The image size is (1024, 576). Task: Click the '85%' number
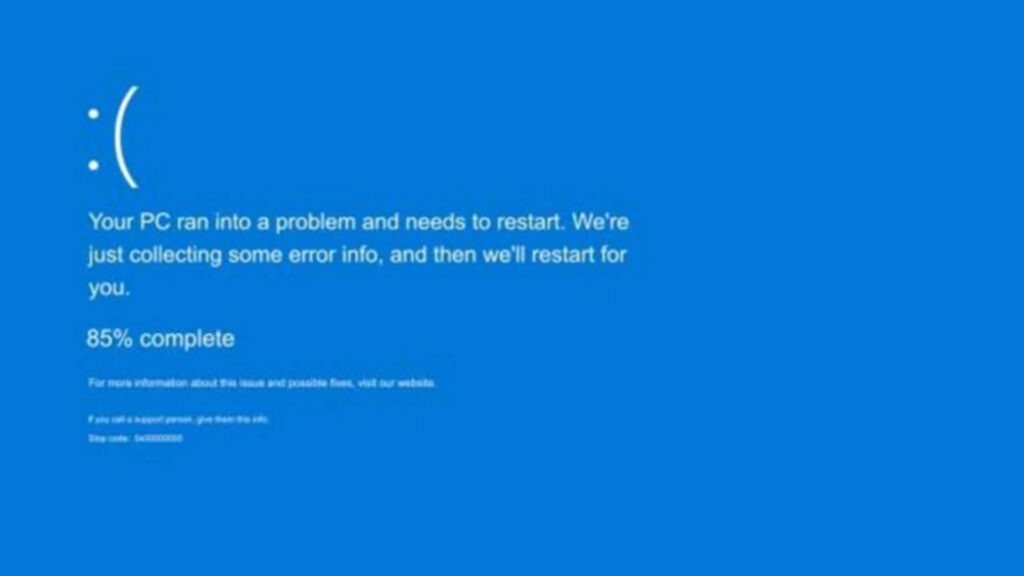coord(110,338)
